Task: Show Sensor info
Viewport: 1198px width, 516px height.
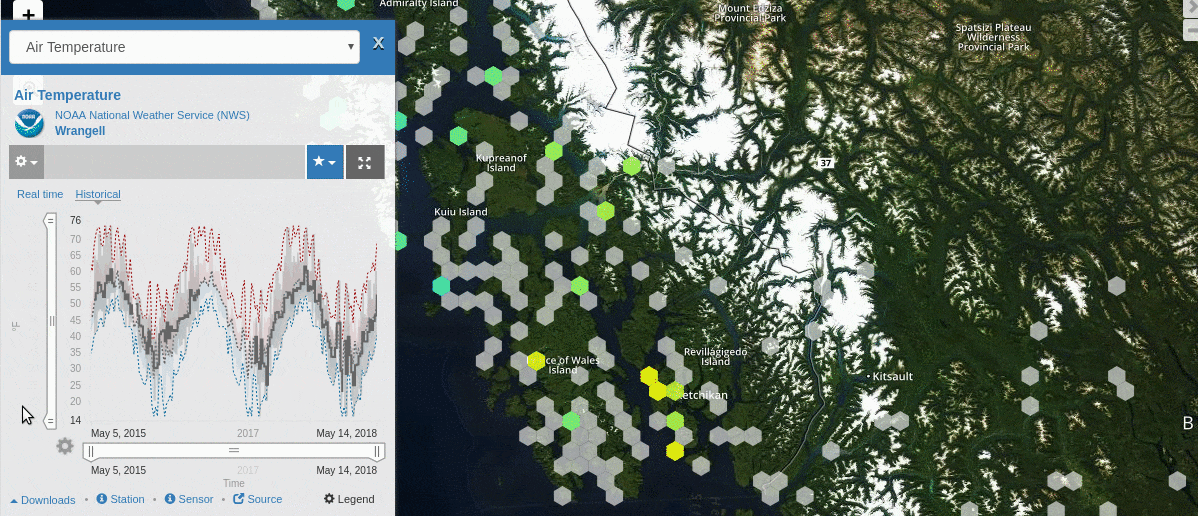Action: [189, 499]
